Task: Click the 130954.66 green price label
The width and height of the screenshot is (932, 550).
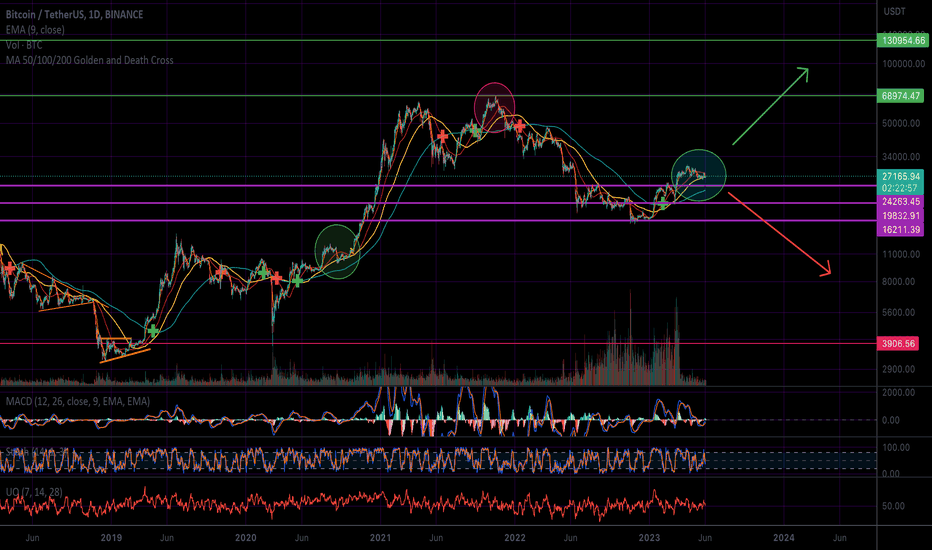Action: click(x=902, y=40)
